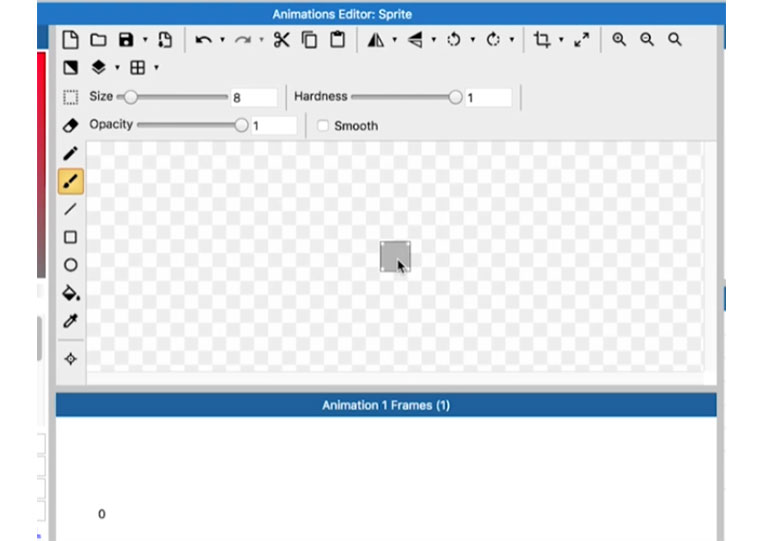Click the Opacity value field
763x541 pixels.
click(x=273, y=126)
